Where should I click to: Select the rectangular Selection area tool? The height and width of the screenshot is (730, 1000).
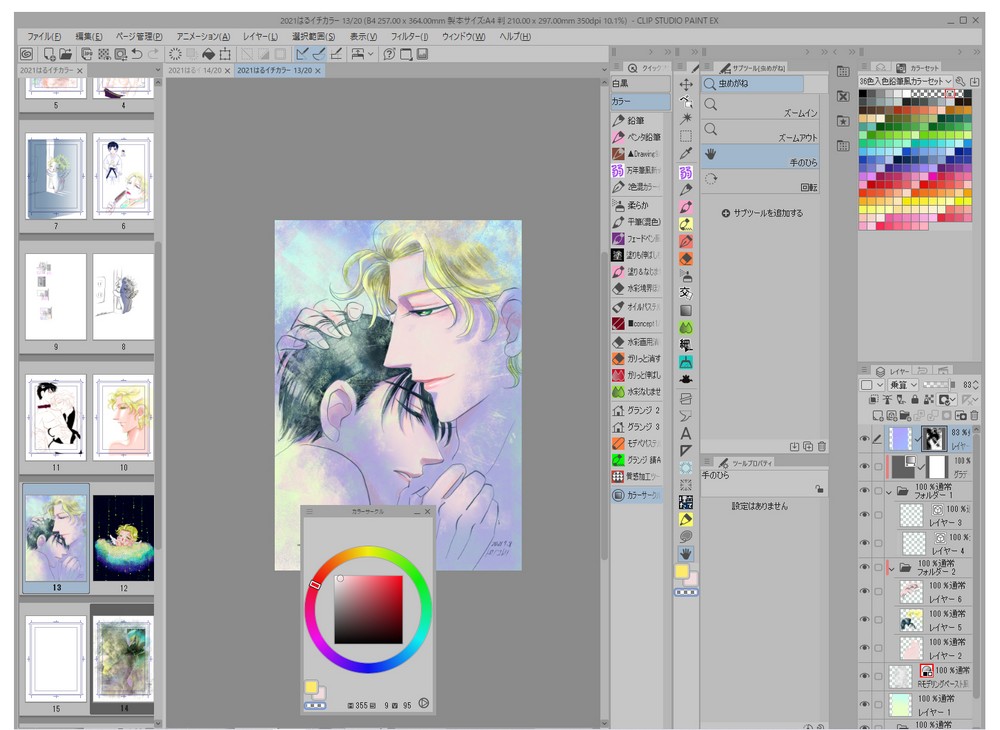(686, 136)
